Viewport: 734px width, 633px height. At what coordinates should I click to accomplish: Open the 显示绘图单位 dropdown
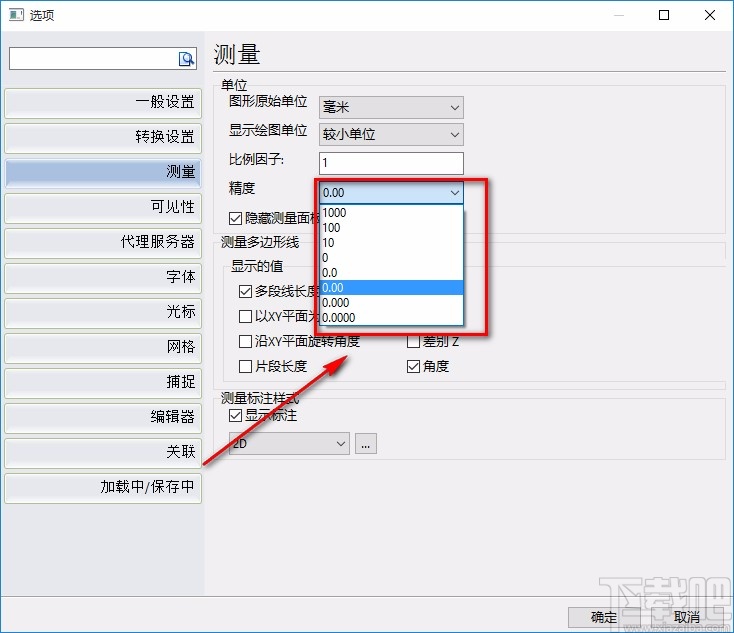[391, 134]
